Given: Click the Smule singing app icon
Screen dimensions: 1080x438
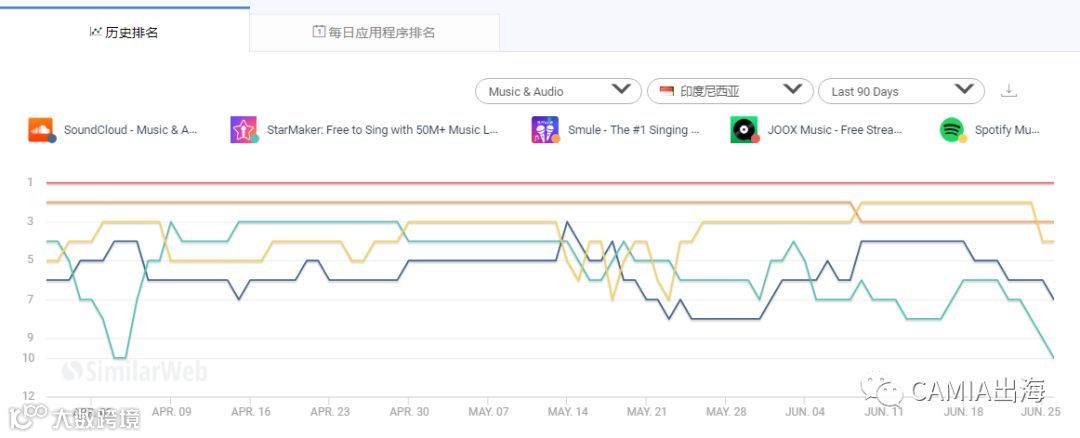Looking at the screenshot, I should [x=545, y=129].
